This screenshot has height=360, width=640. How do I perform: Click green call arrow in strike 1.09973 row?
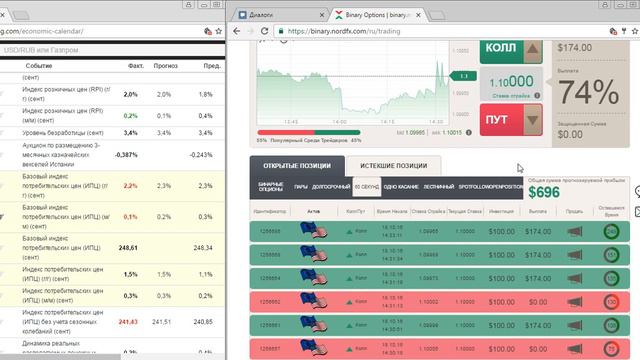coord(349,279)
